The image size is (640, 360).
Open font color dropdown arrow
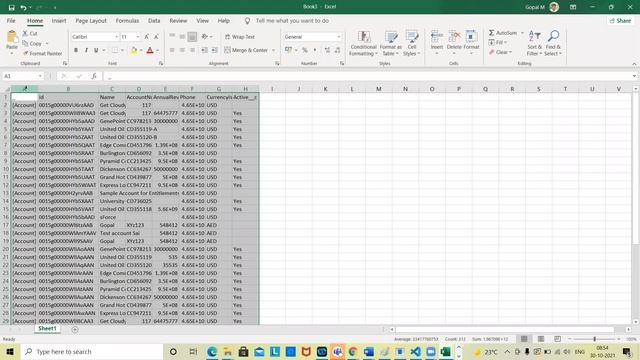157,50
